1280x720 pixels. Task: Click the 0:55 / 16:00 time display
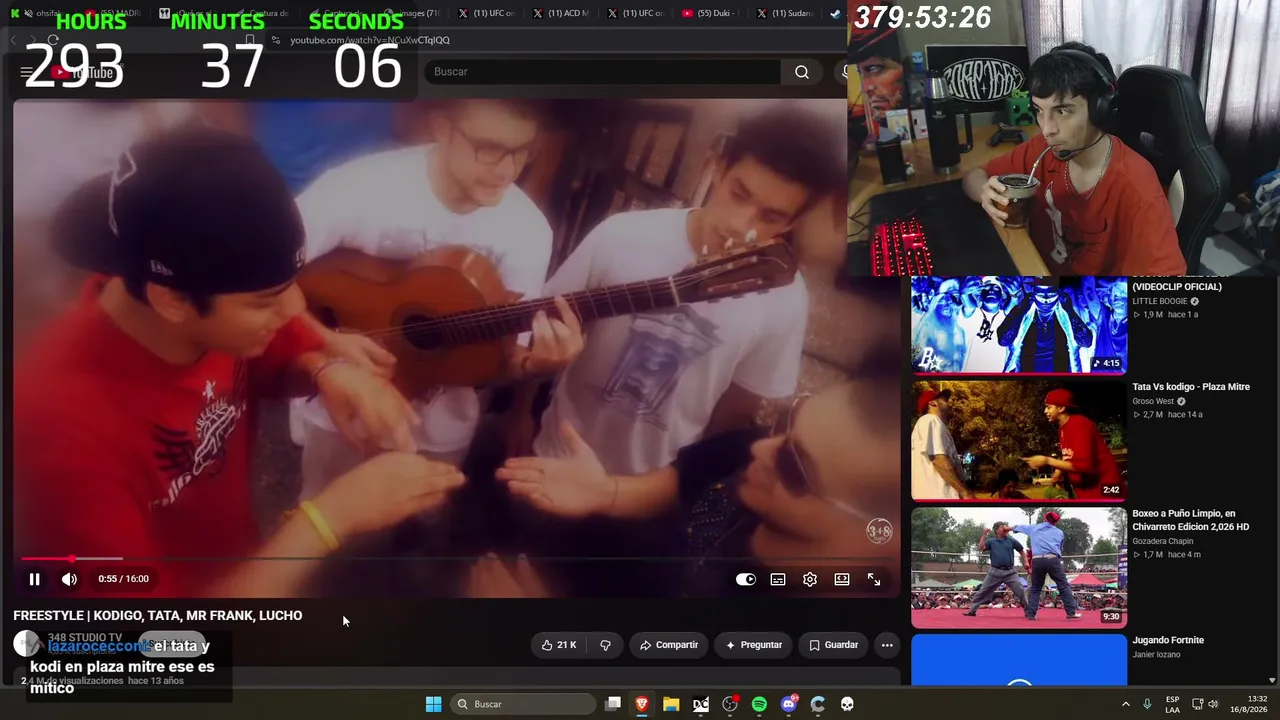pyautogui.click(x=123, y=579)
